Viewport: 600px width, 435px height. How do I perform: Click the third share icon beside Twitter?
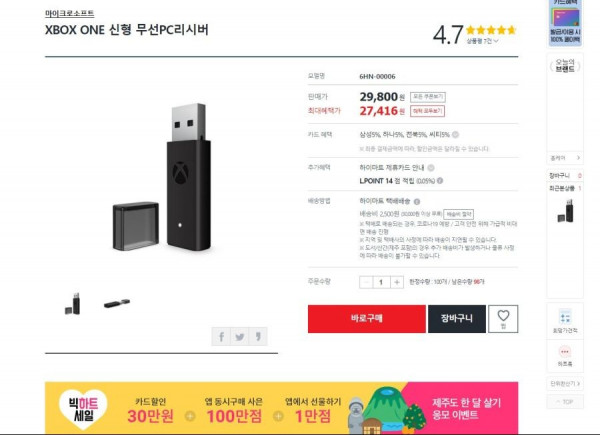258,337
